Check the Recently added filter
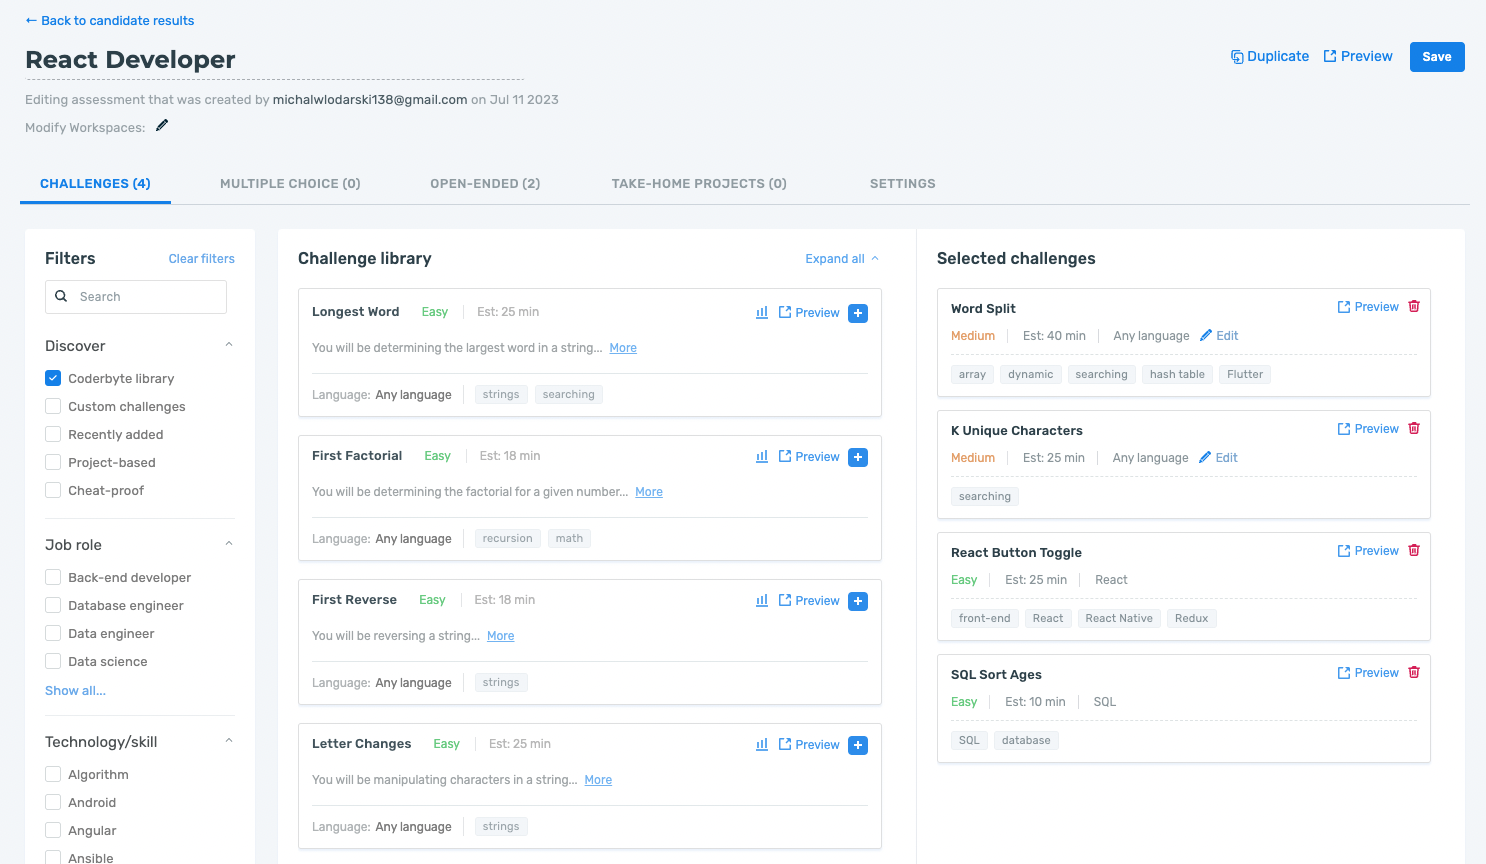Screen dimensions: 1486x864 pos(53,434)
